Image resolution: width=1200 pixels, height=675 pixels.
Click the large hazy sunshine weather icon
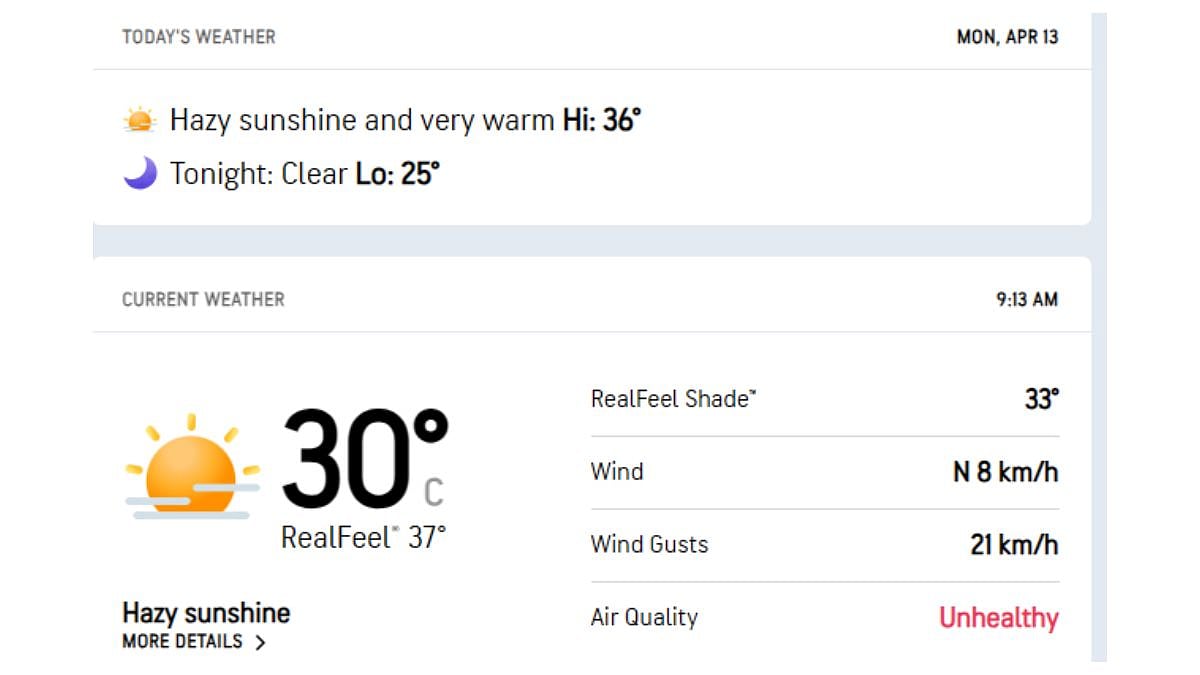192,467
